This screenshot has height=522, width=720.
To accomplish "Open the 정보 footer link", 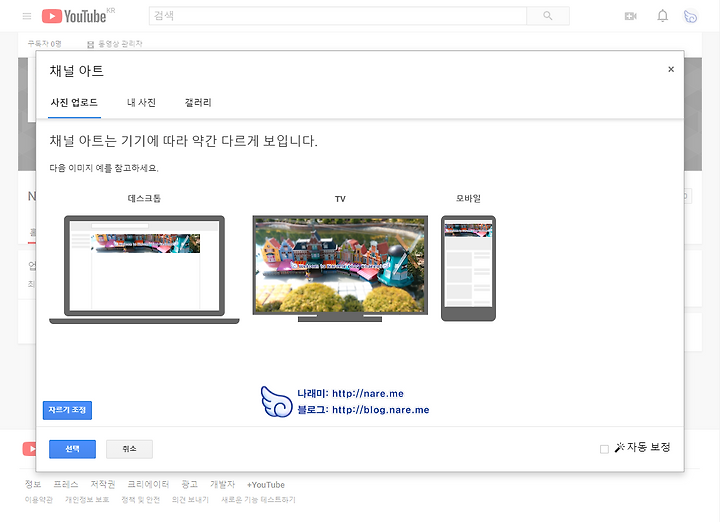I will pyautogui.click(x=33, y=484).
